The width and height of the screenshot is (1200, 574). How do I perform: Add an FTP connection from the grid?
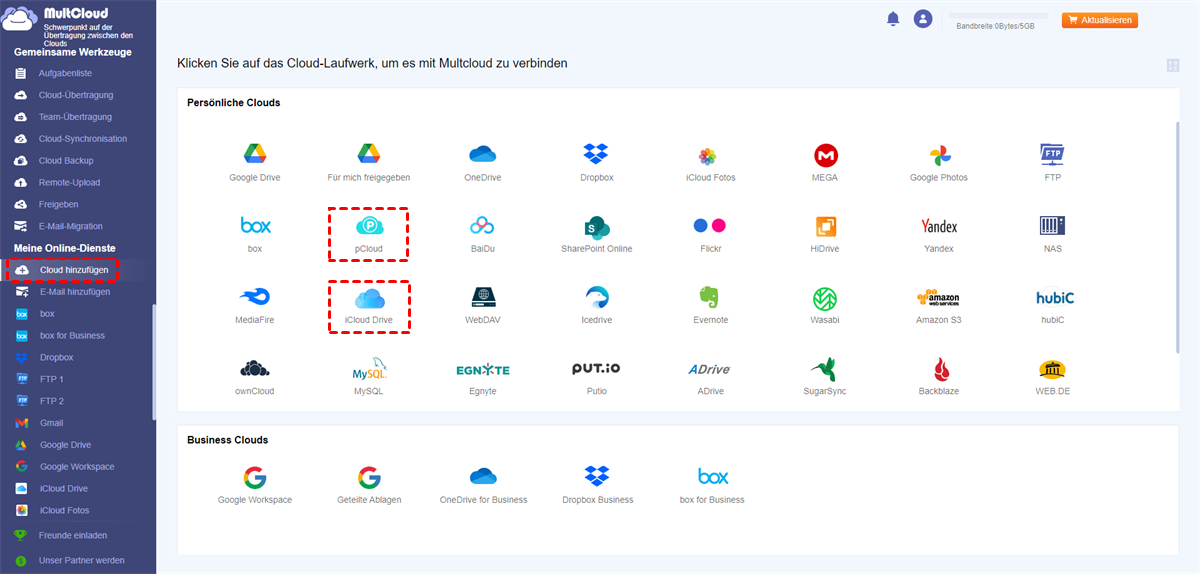[x=1052, y=163]
